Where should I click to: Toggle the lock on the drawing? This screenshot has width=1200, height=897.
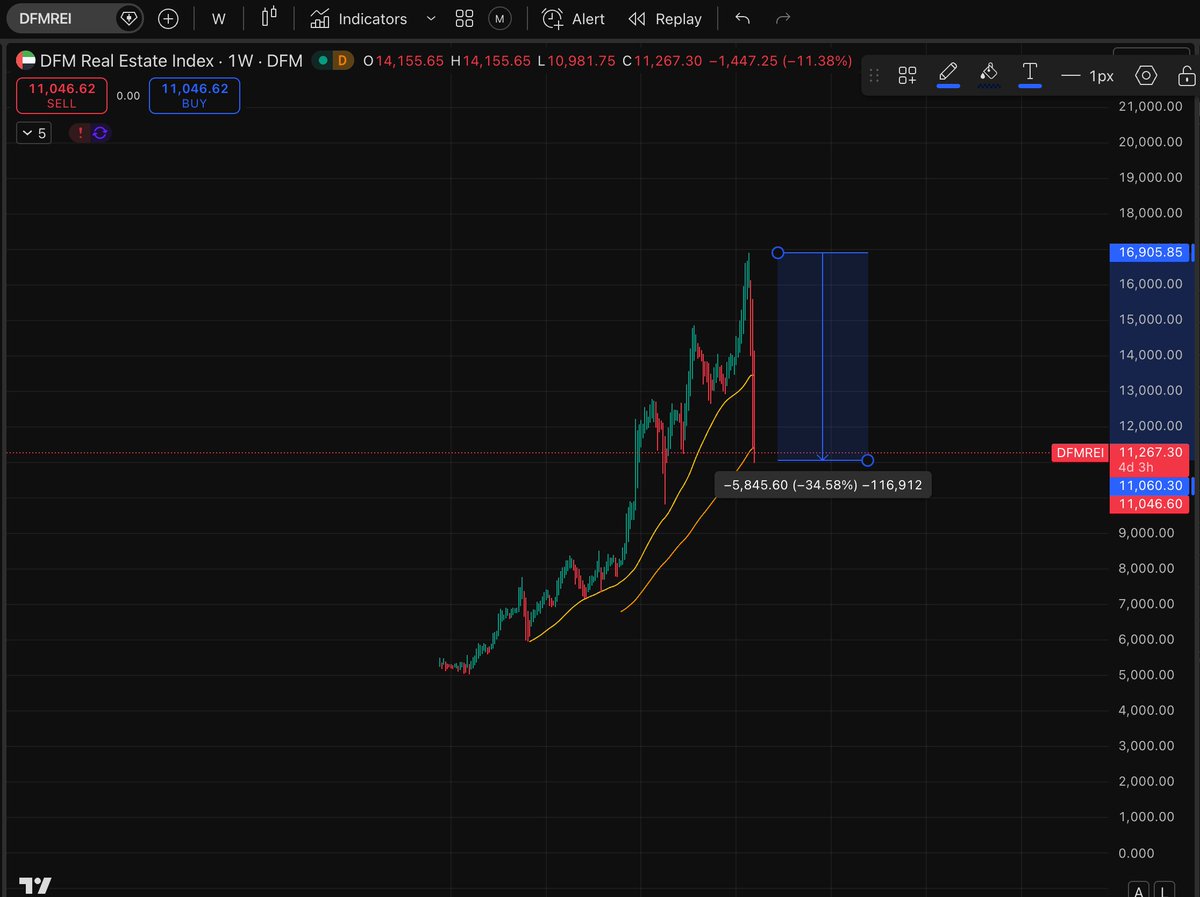tap(1186, 75)
